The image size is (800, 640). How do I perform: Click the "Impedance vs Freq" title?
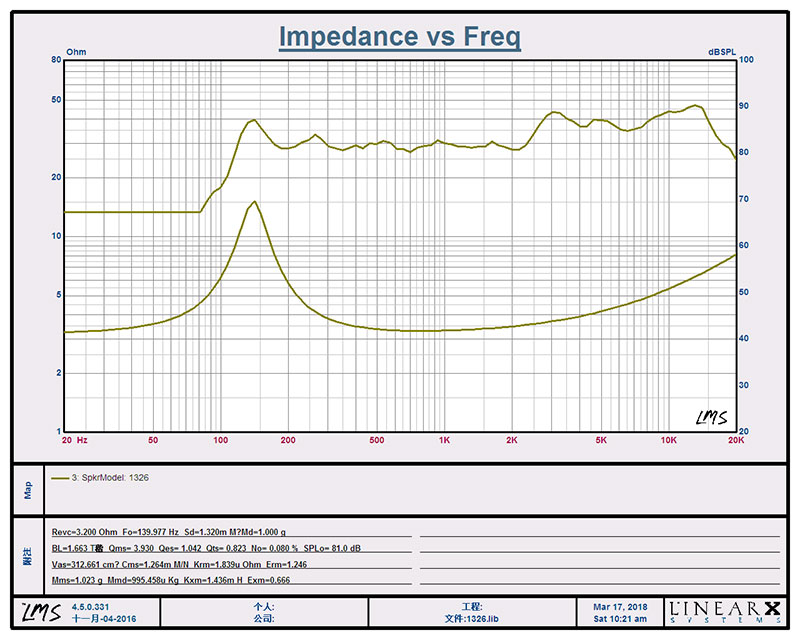(399, 37)
